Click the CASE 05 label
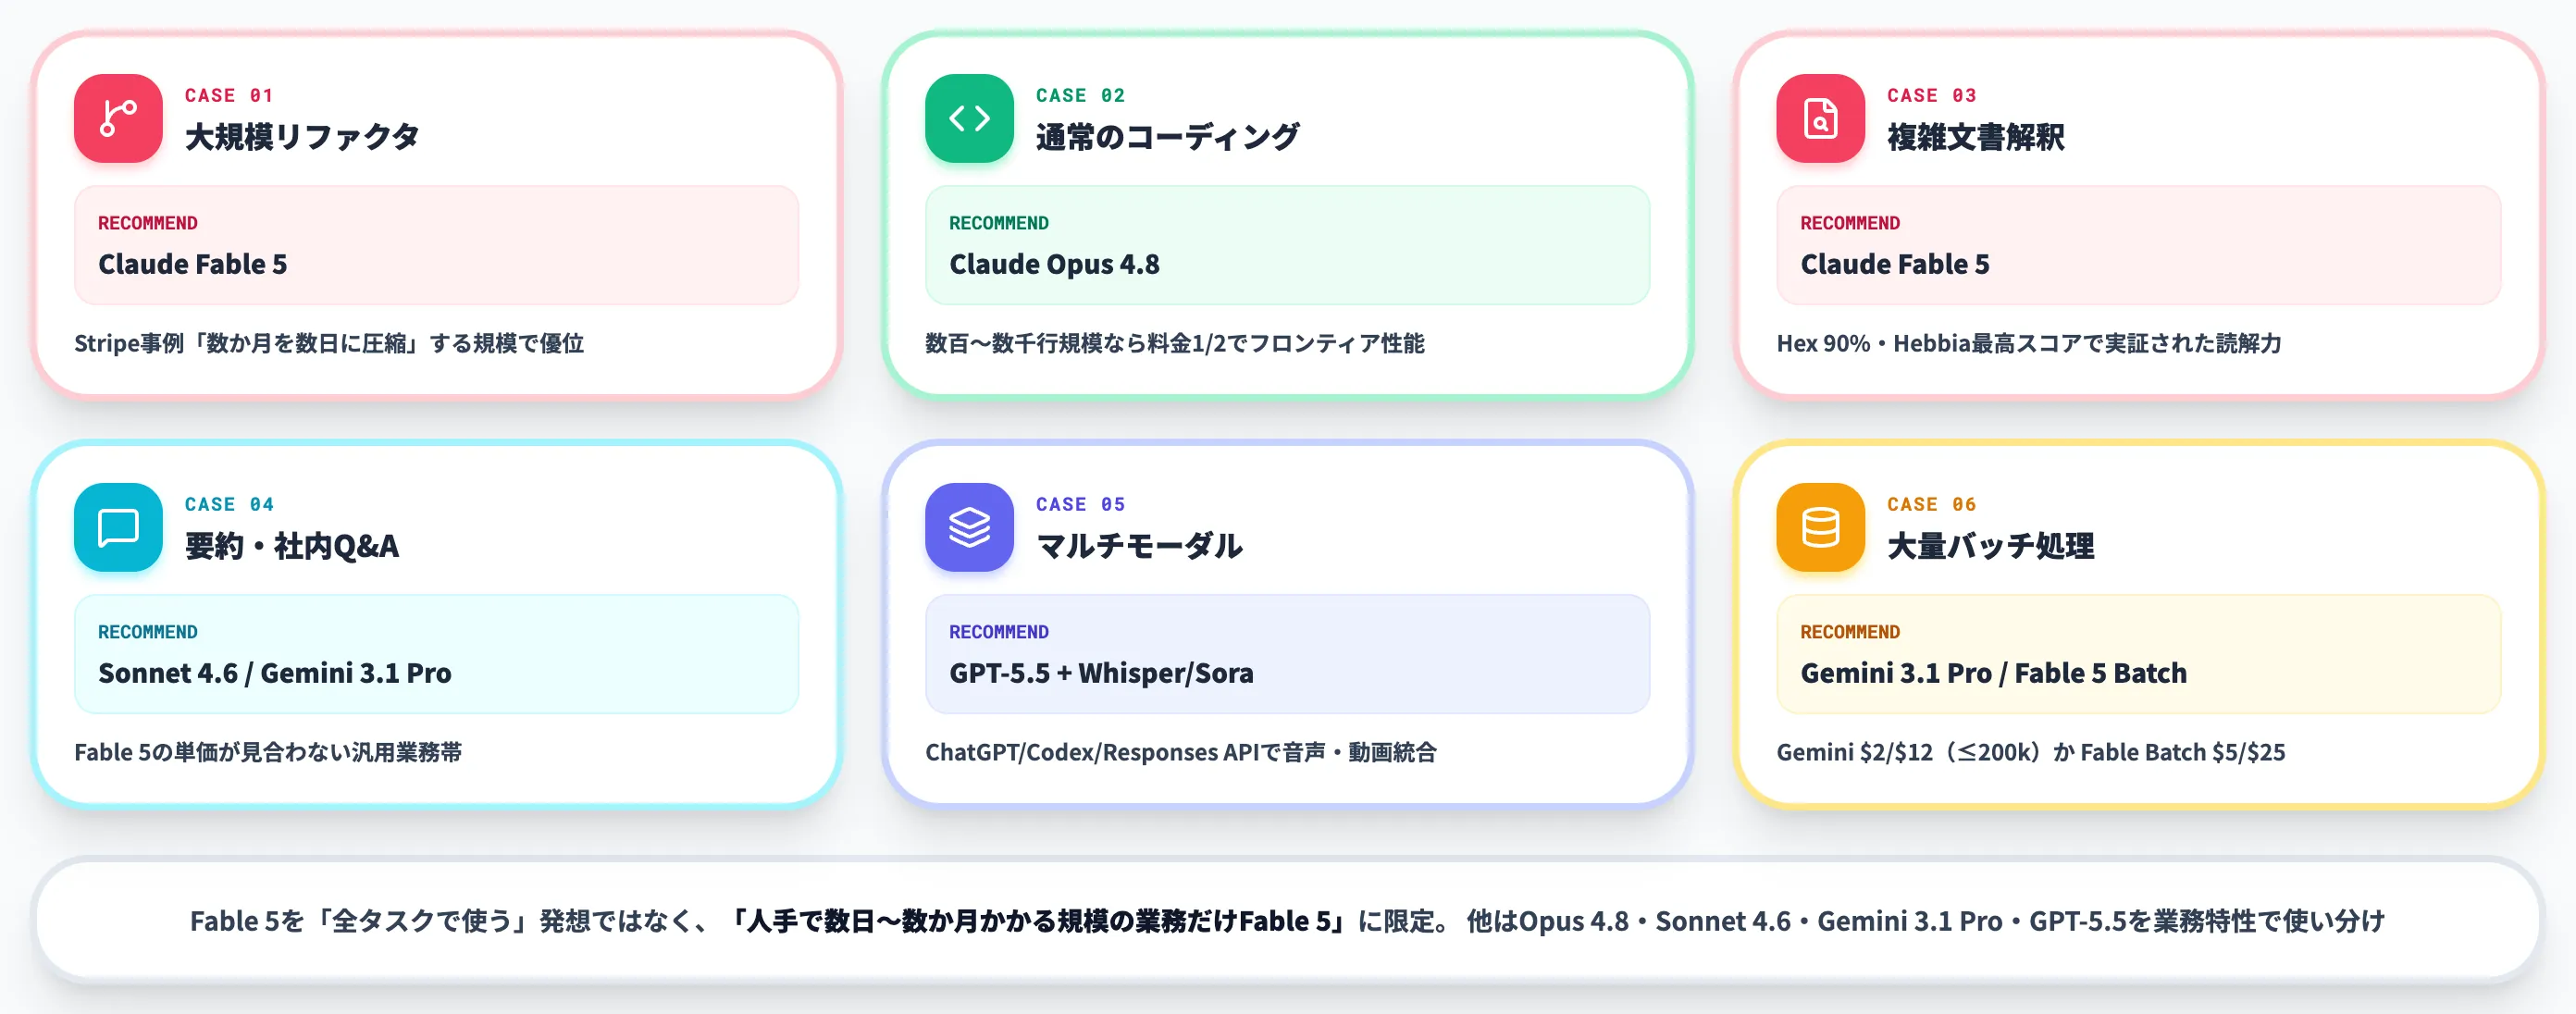The image size is (2576, 1014). point(1080,504)
